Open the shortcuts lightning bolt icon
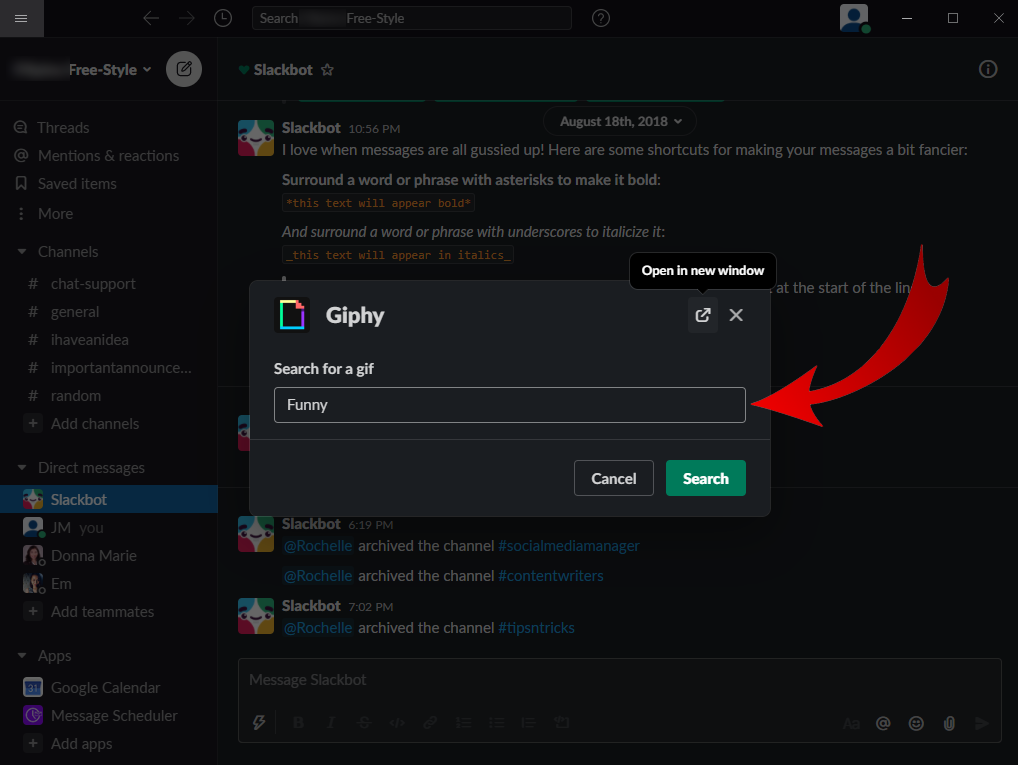The height and width of the screenshot is (765, 1019). click(259, 723)
